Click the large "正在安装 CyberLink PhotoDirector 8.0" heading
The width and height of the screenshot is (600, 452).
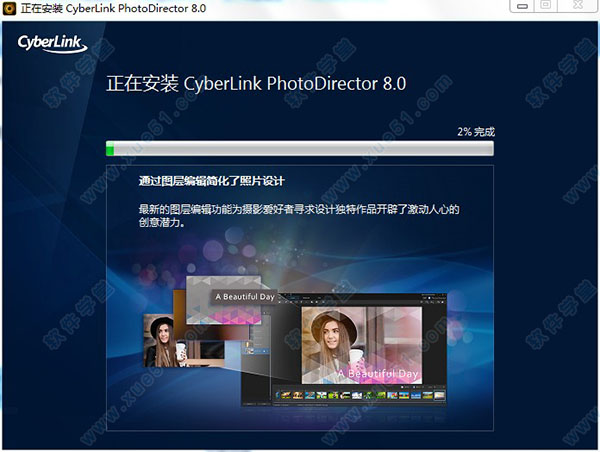[256, 82]
